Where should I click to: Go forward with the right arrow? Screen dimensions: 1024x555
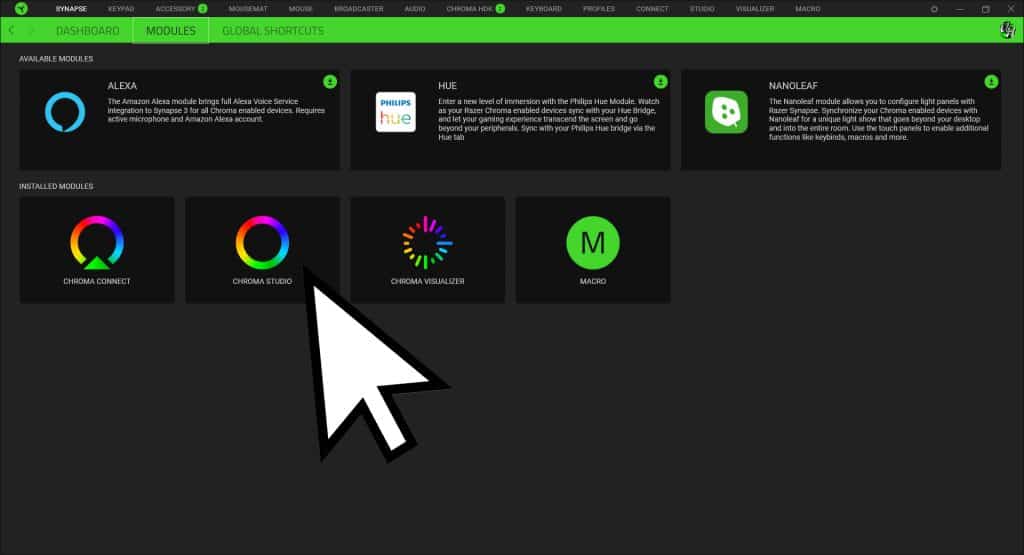click(x=31, y=31)
